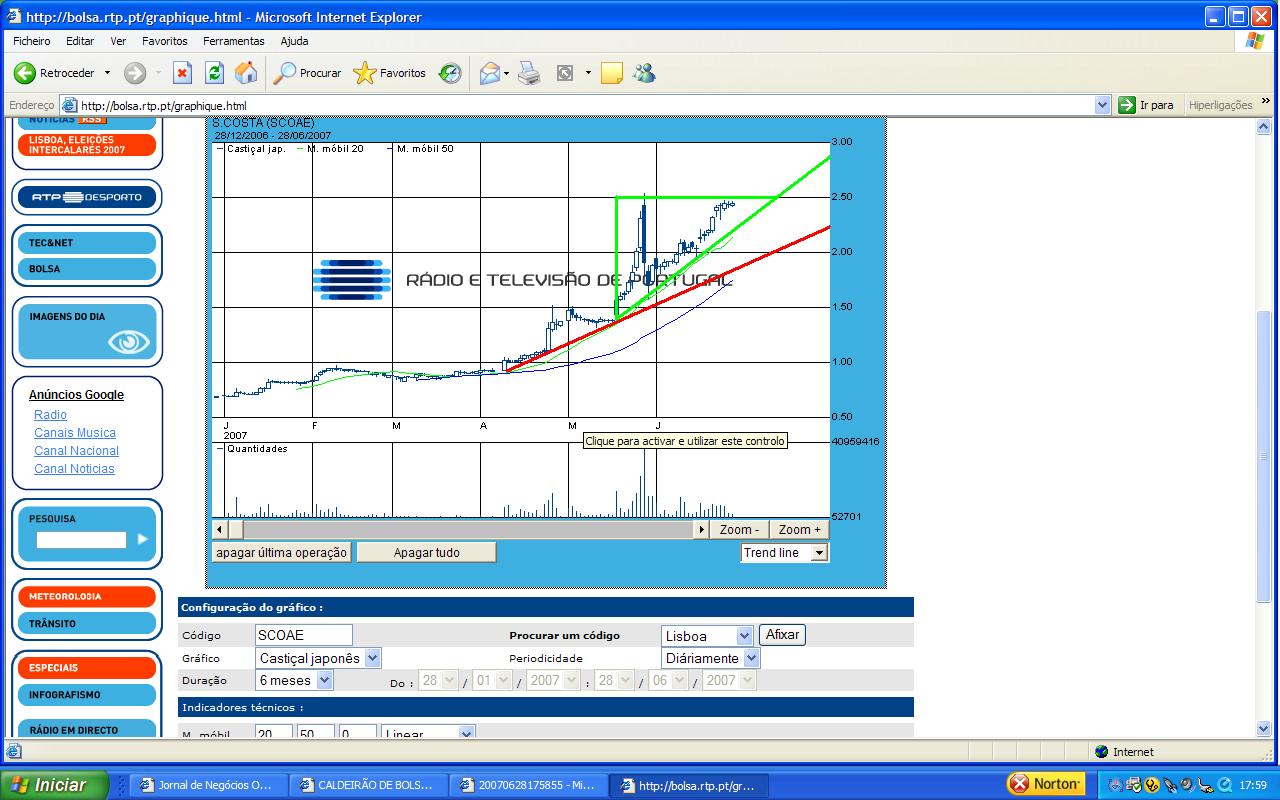Screen dimensions: 1280x800
Task: Open the Editar menu
Action: coord(80,41)
